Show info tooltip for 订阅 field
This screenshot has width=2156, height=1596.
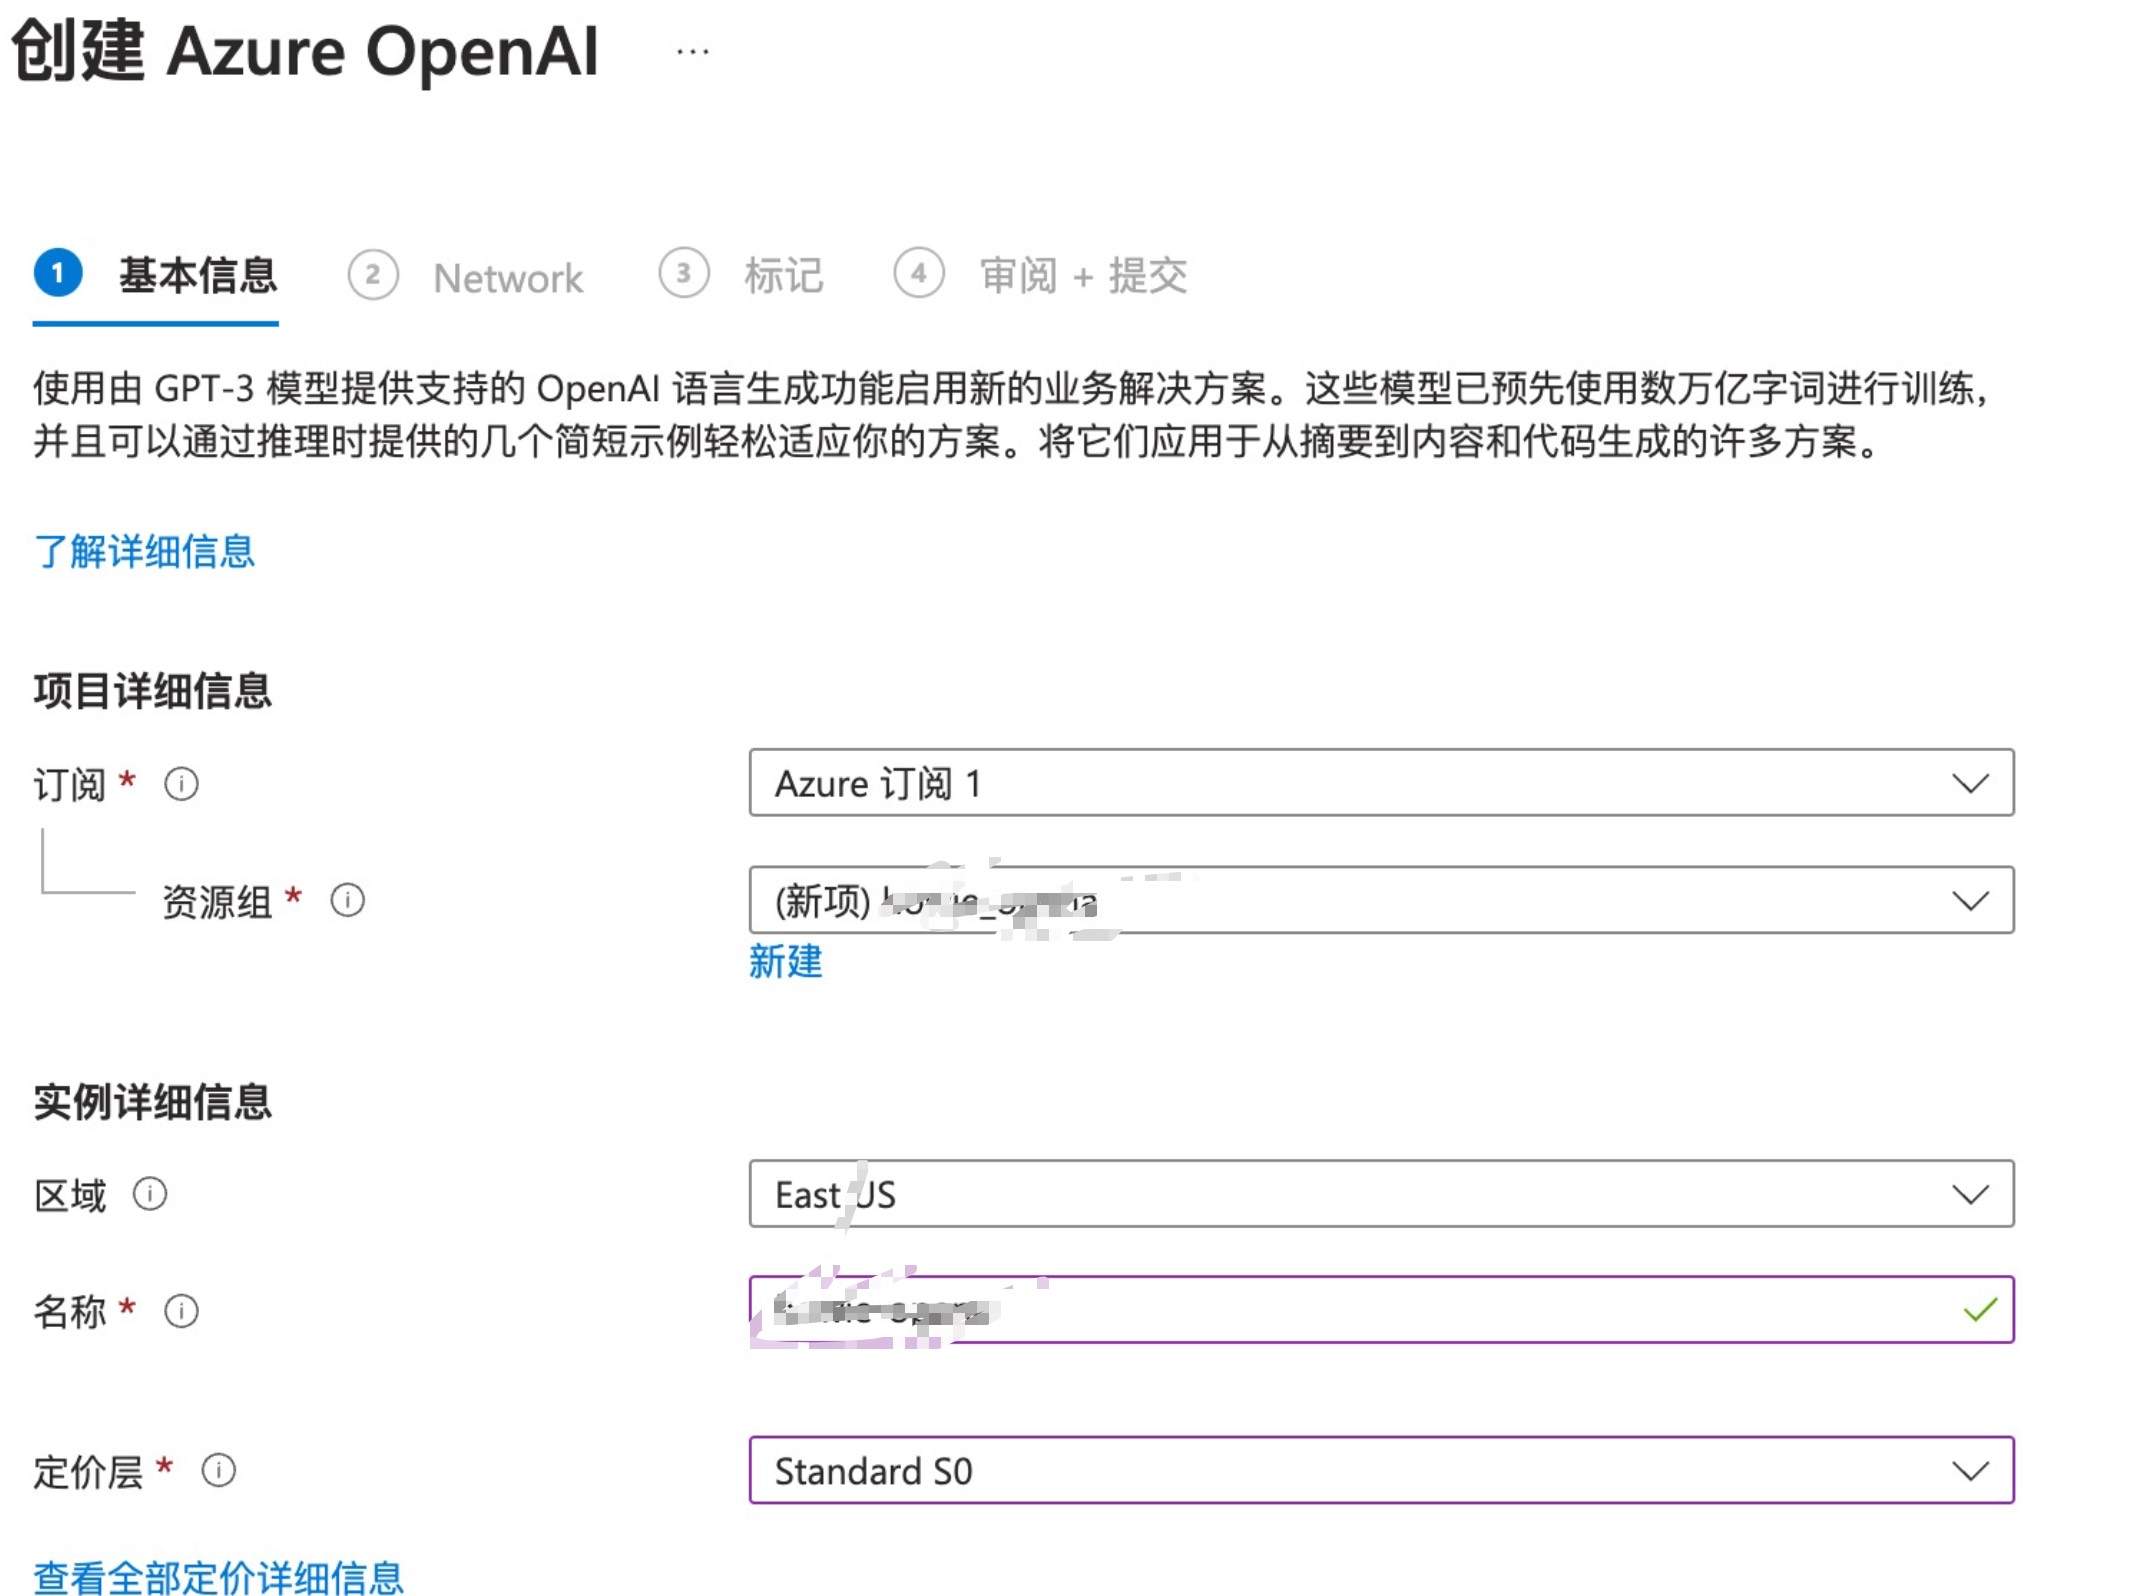181,783
